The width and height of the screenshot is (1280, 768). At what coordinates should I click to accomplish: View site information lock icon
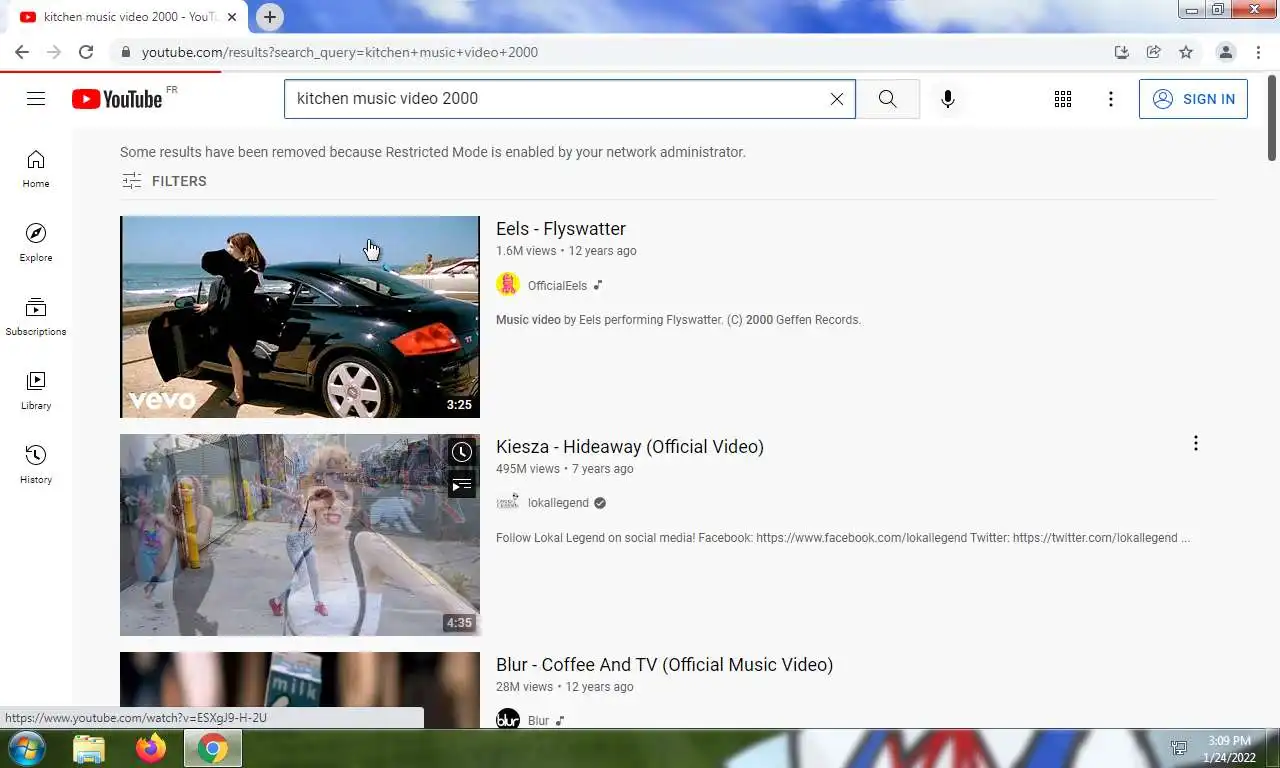[125, 52]
